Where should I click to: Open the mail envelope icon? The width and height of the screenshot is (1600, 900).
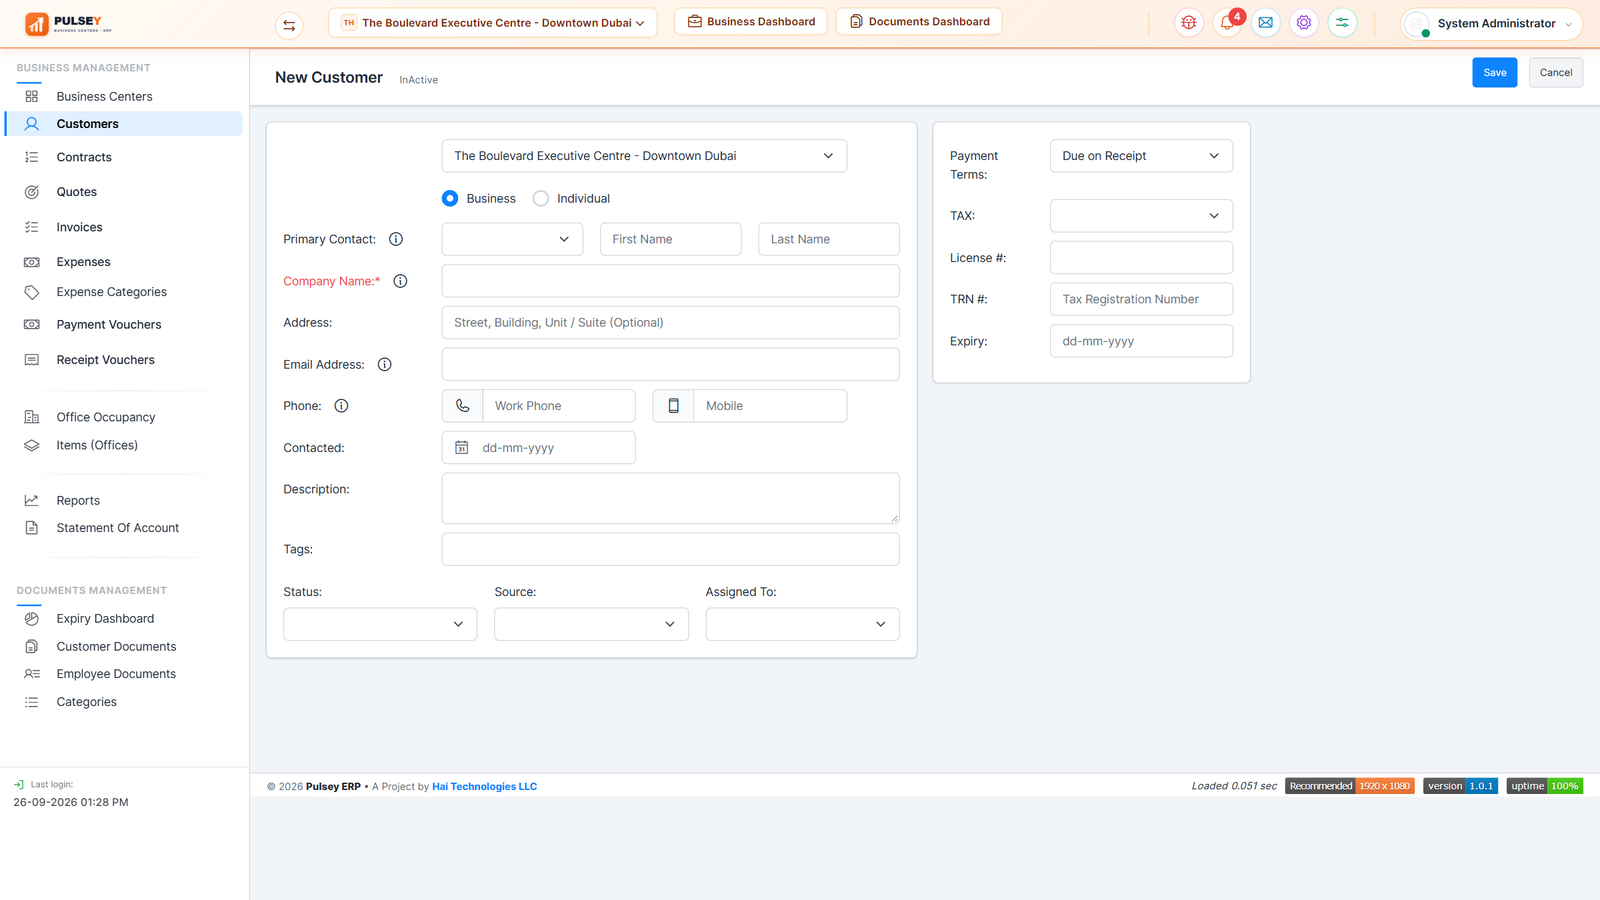1265,22
